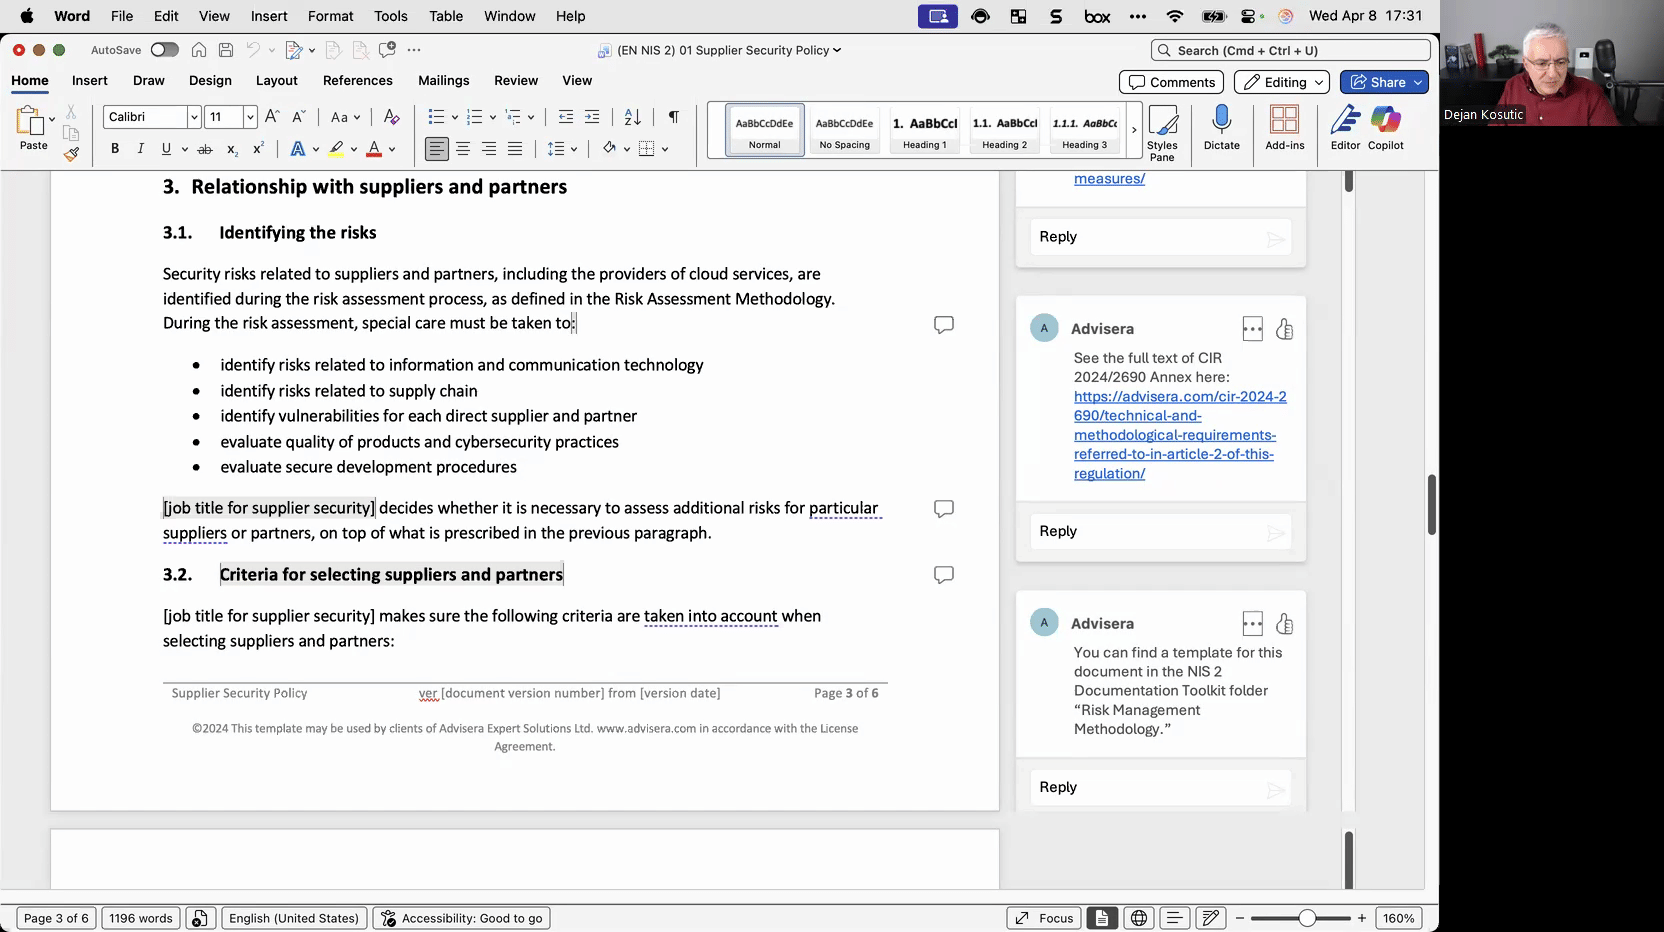The height and width of the screenshot is (932, 1664).
Task: Click the Clear All Formatting icon
Action: tap(392, 117)
